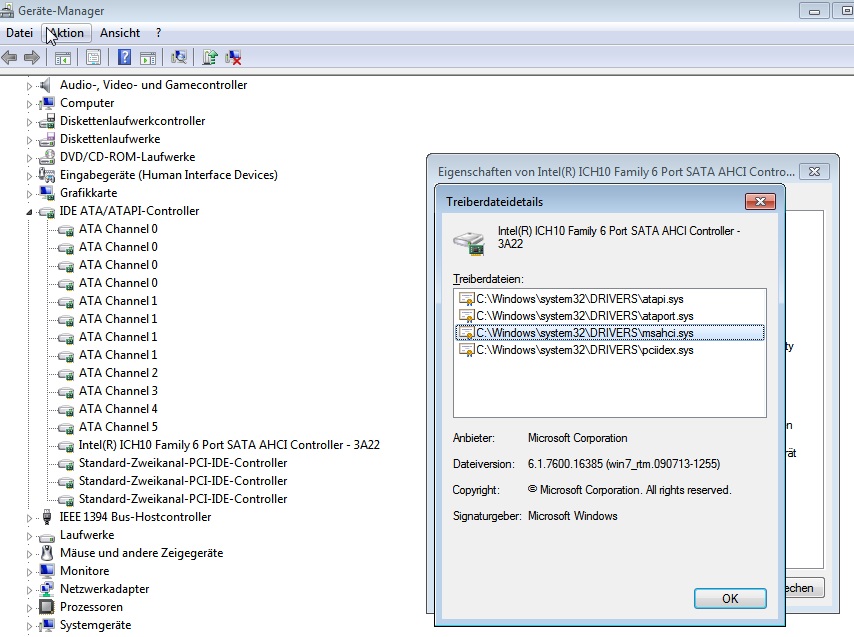The width and height of the screenshot is (854, 637).
Task: Select the Systemgeräte label
Action: tap(95, 625)
